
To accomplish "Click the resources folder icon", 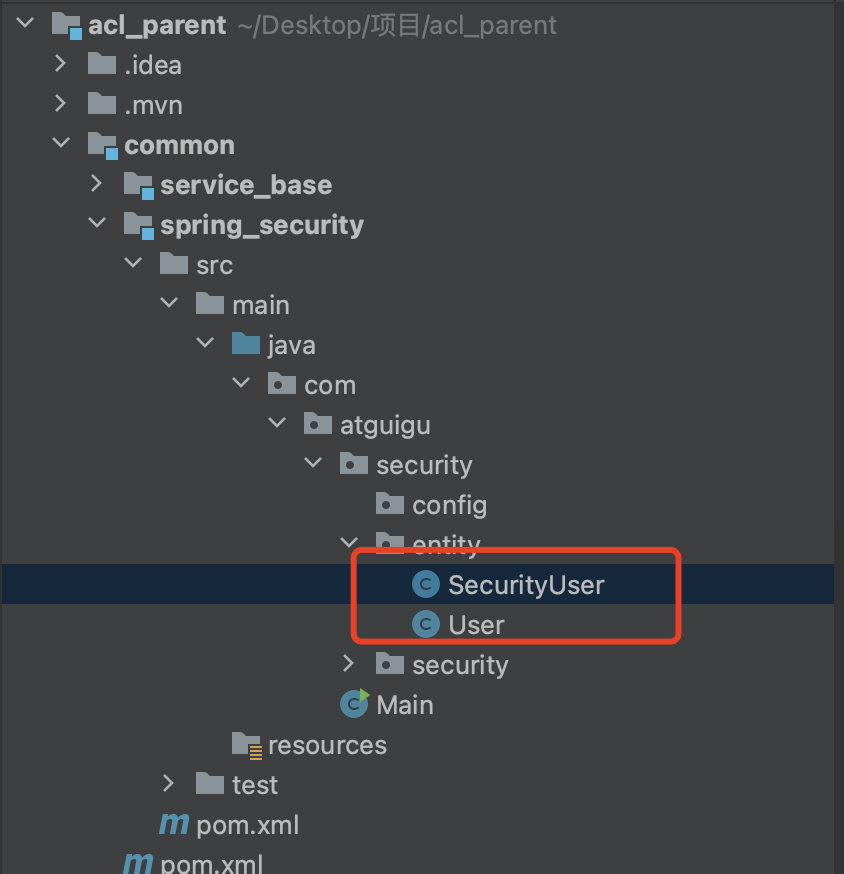I will click(x=246, y=745).
